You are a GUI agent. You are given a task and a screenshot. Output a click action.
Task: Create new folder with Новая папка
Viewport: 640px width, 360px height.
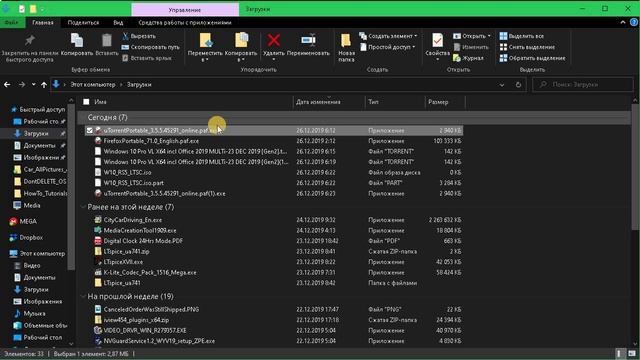pyautogui.click(x=346, y=47)
